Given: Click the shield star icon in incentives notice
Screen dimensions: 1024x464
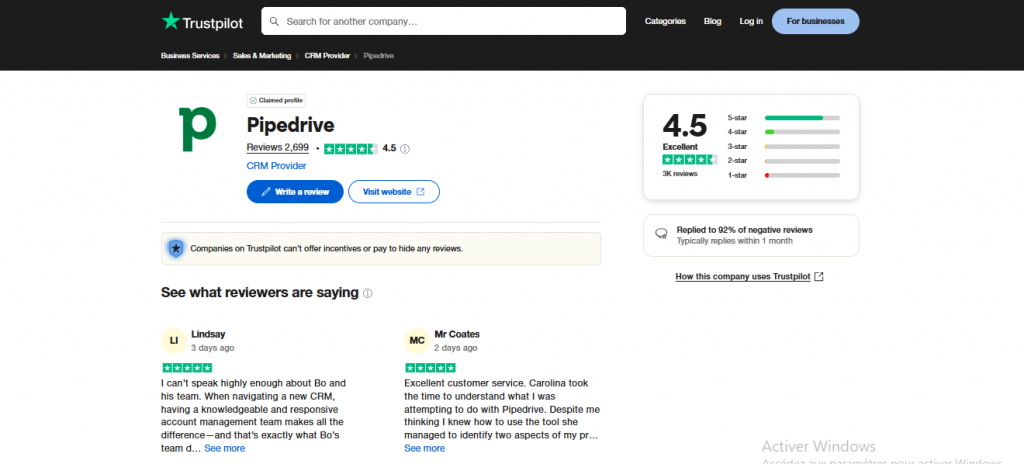Looking at the screenshot, I should [x=176, y=248].
